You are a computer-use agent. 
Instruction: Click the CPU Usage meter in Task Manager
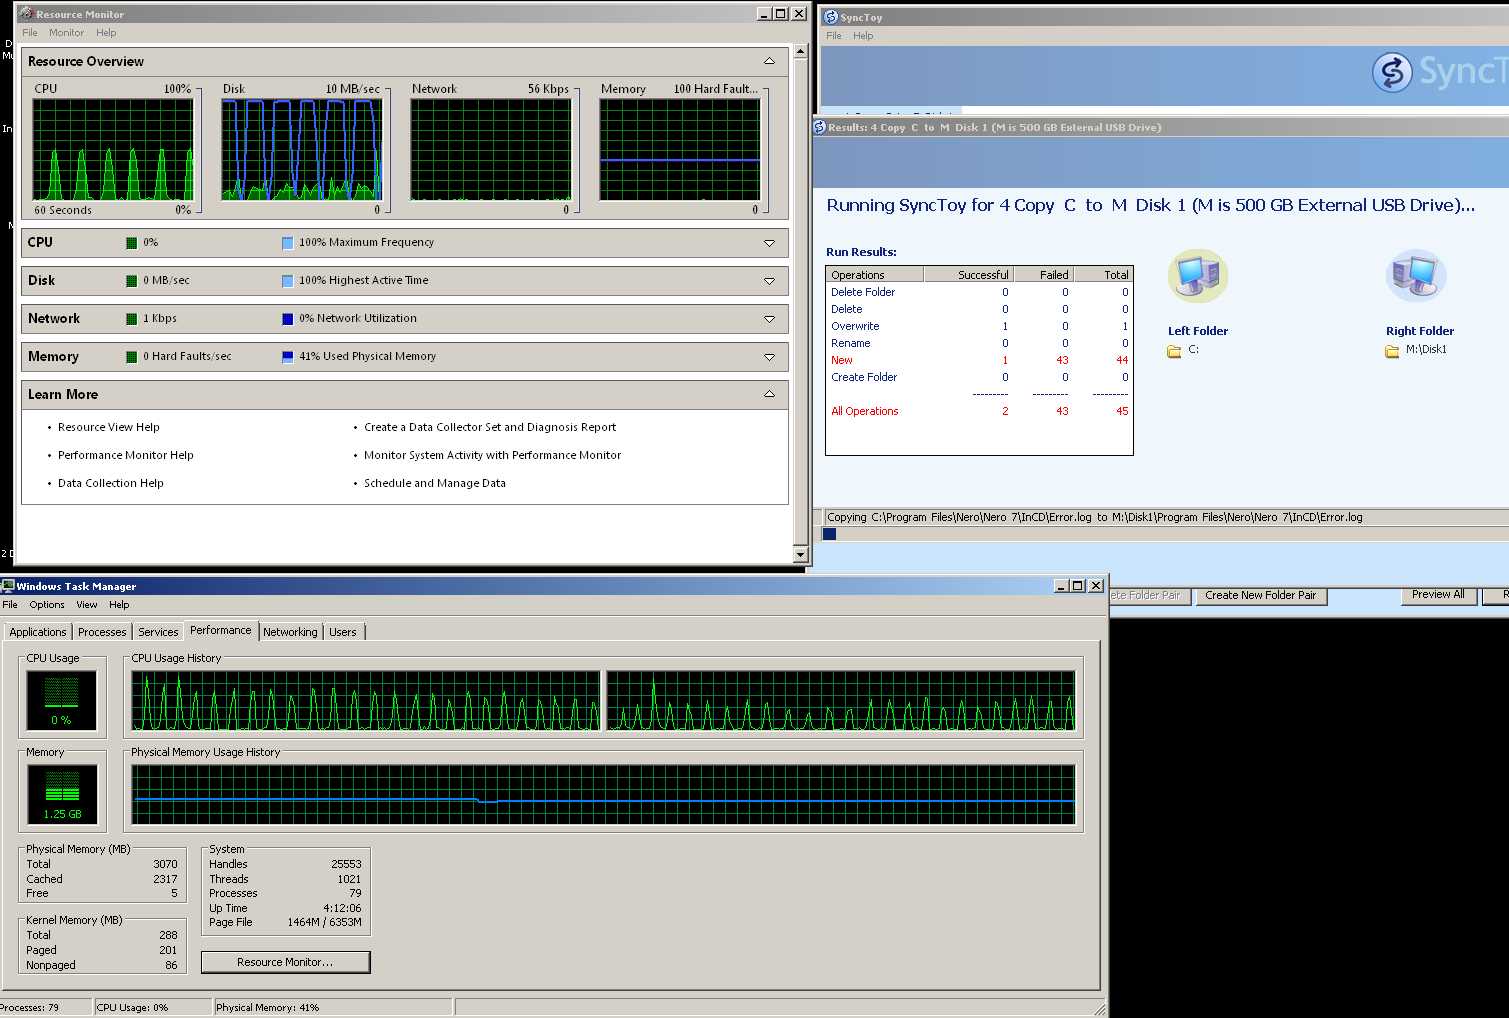click(62, 700)
